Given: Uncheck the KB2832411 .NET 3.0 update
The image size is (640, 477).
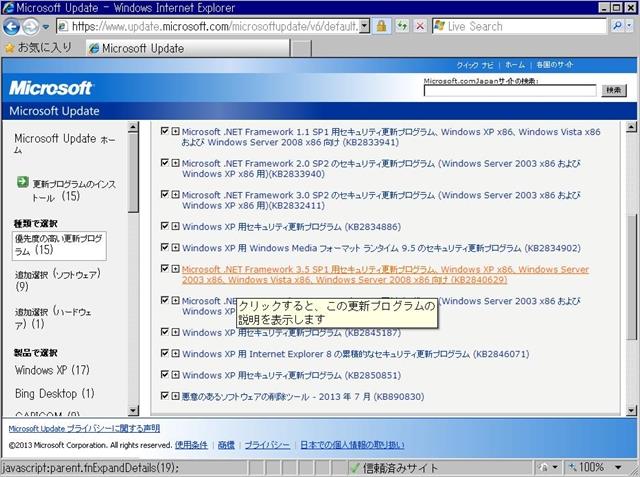Looking at the screenshot, I should [164, 194].
